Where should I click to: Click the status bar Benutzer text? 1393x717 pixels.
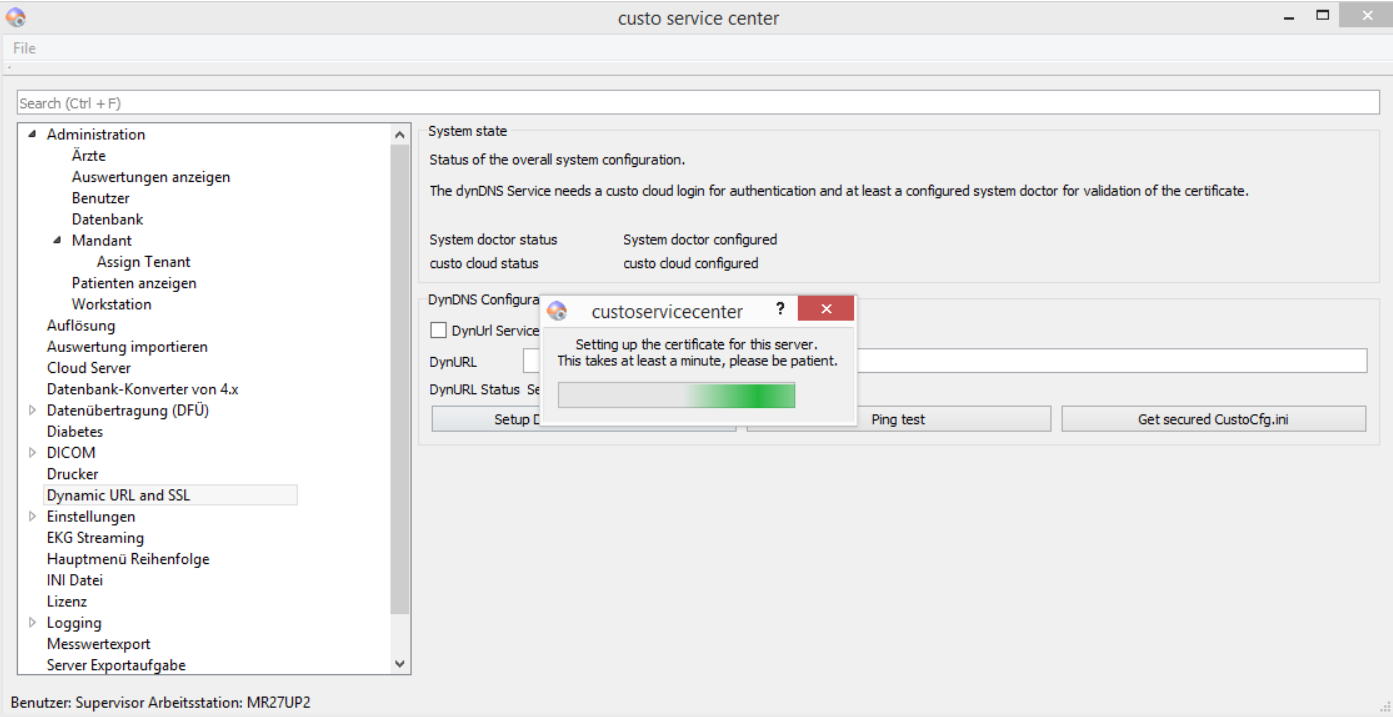click(x=161, y=702)
